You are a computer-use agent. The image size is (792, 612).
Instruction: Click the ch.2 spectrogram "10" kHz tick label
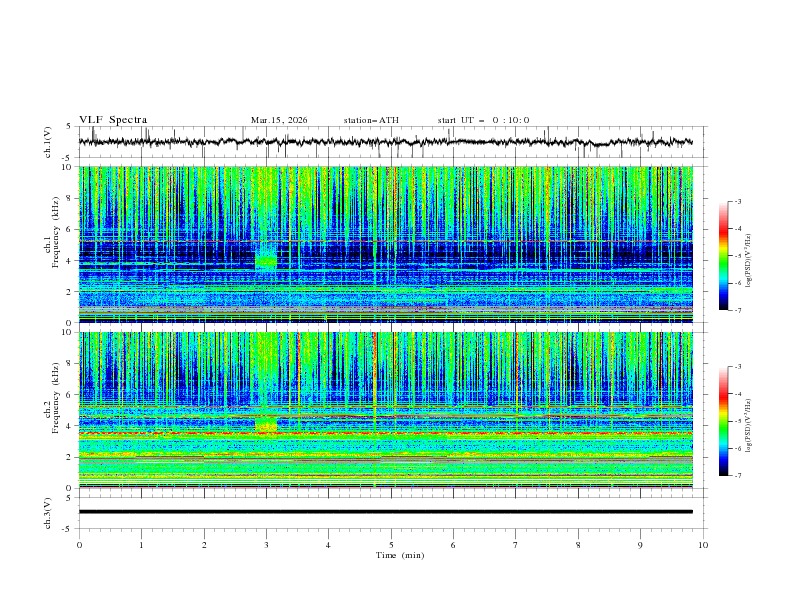point(68,332)
